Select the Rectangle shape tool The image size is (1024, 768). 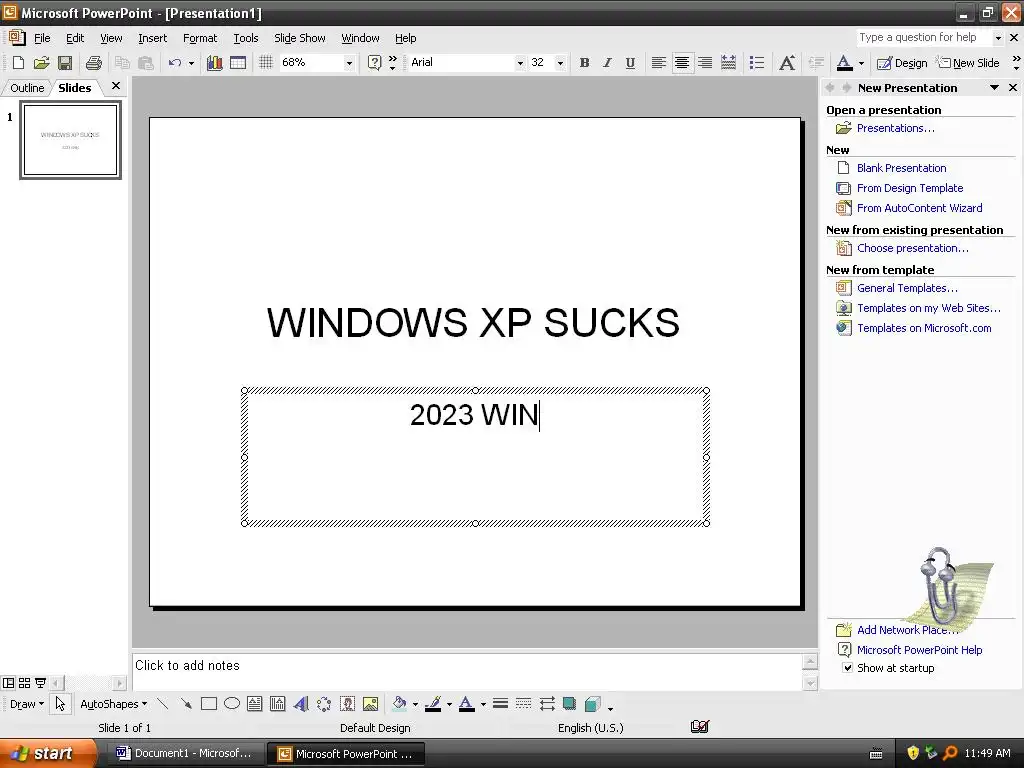(209, 703)
